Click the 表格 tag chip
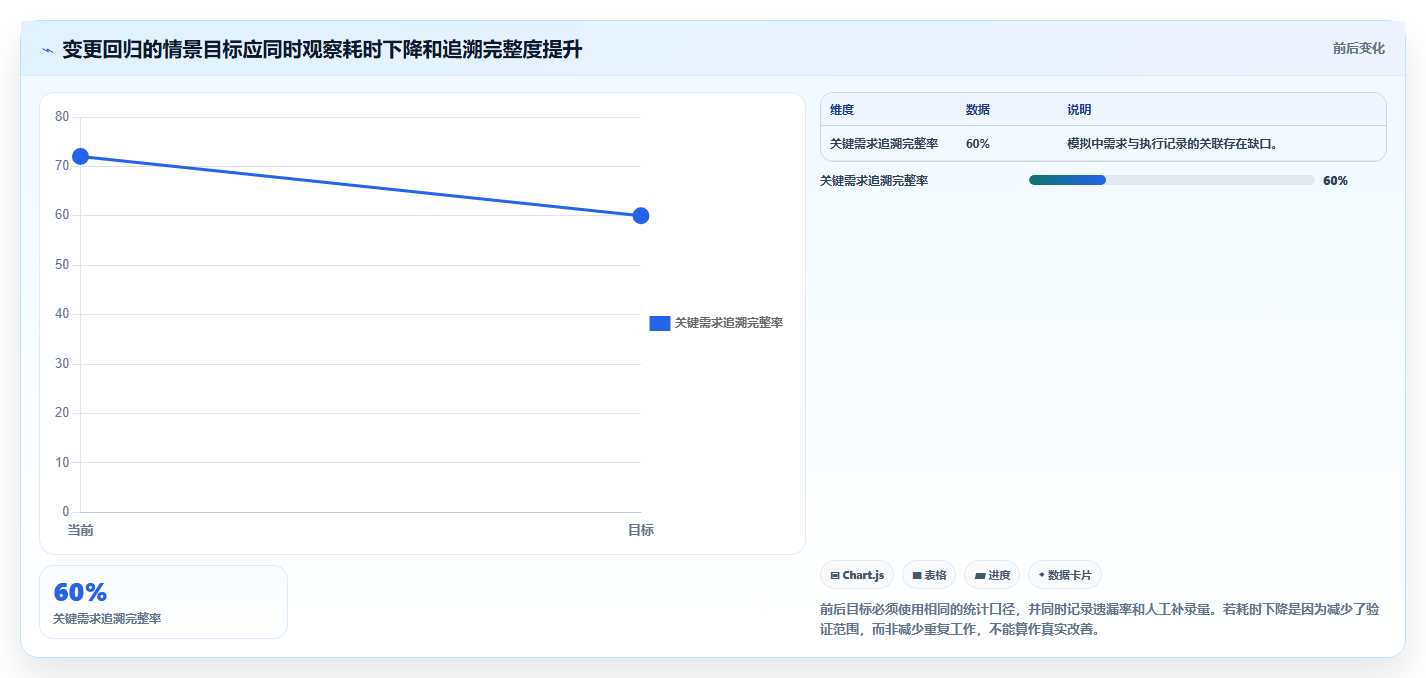Image resolution: width=1426 pixels, height=678 pixels. [x=929, y=575]
